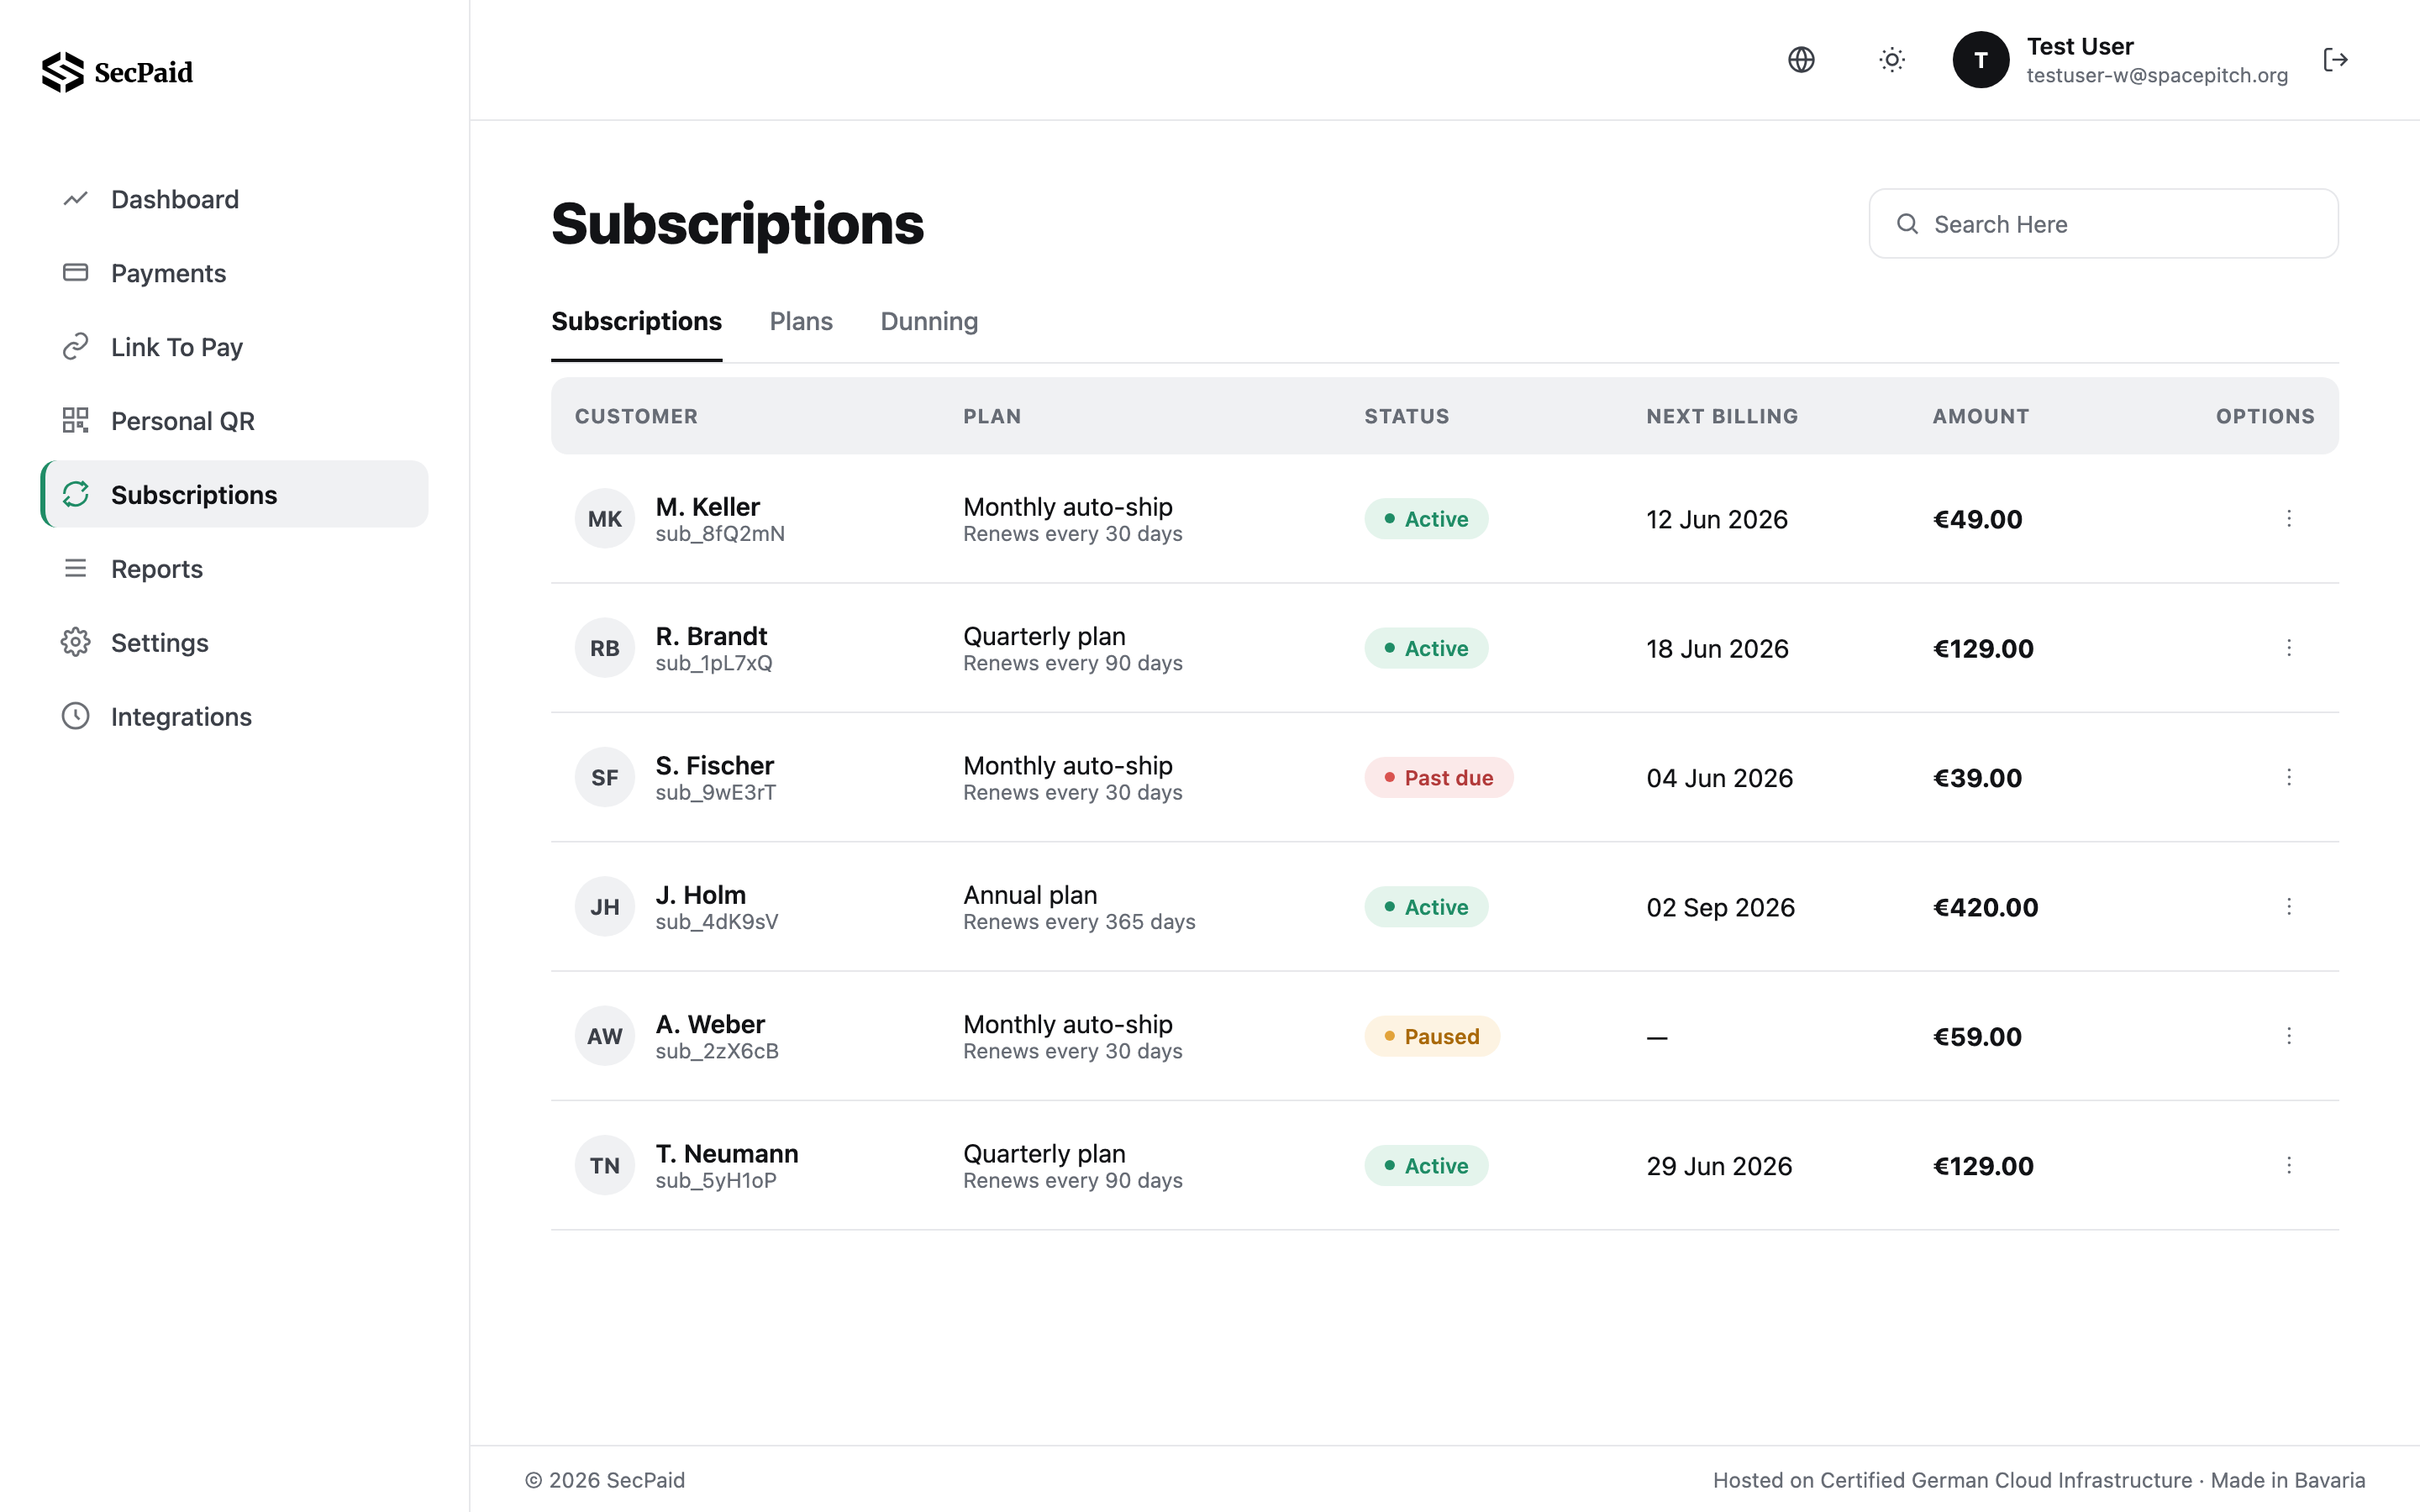This screenshot has height=1512, width=2420.
Task: Open Reports in sidebar
Action: click(x=234, y=568)
